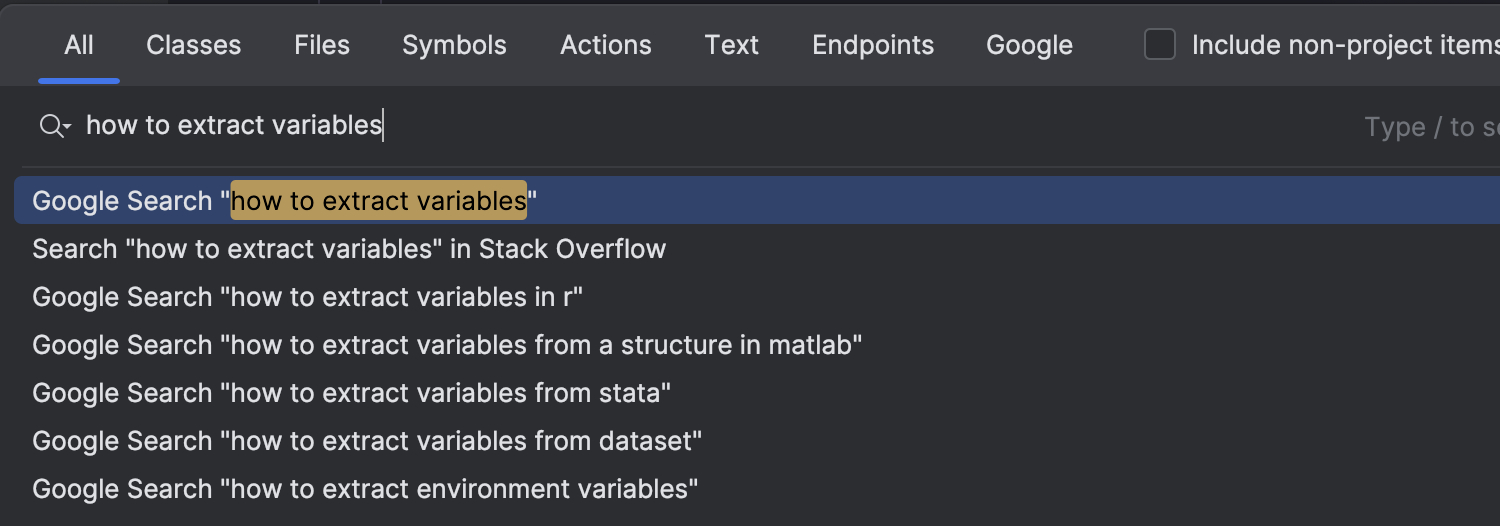The width and height of the screenshot is (1500, 526).
Task: Select Google Search "how to extract variables" result
Action: 757,201
